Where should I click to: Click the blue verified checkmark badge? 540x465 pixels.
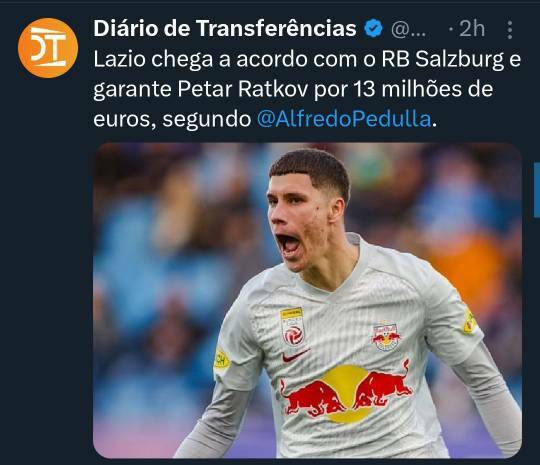coord(374,29)
